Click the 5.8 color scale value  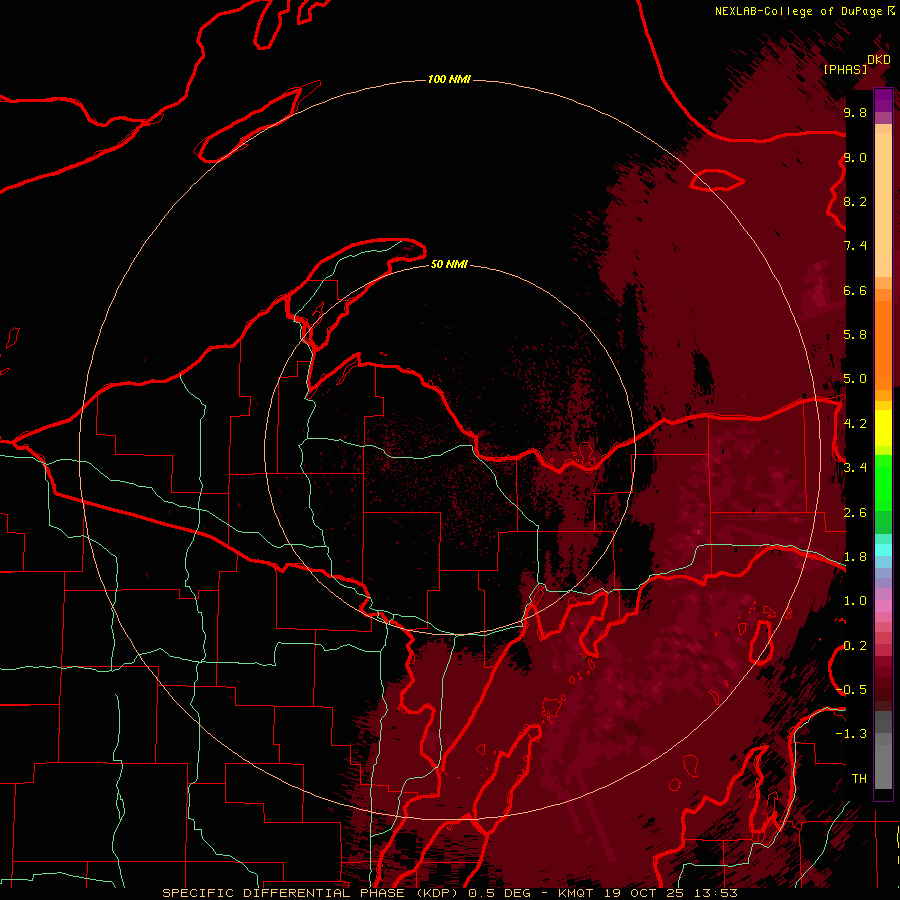click(x=855, y=335)
